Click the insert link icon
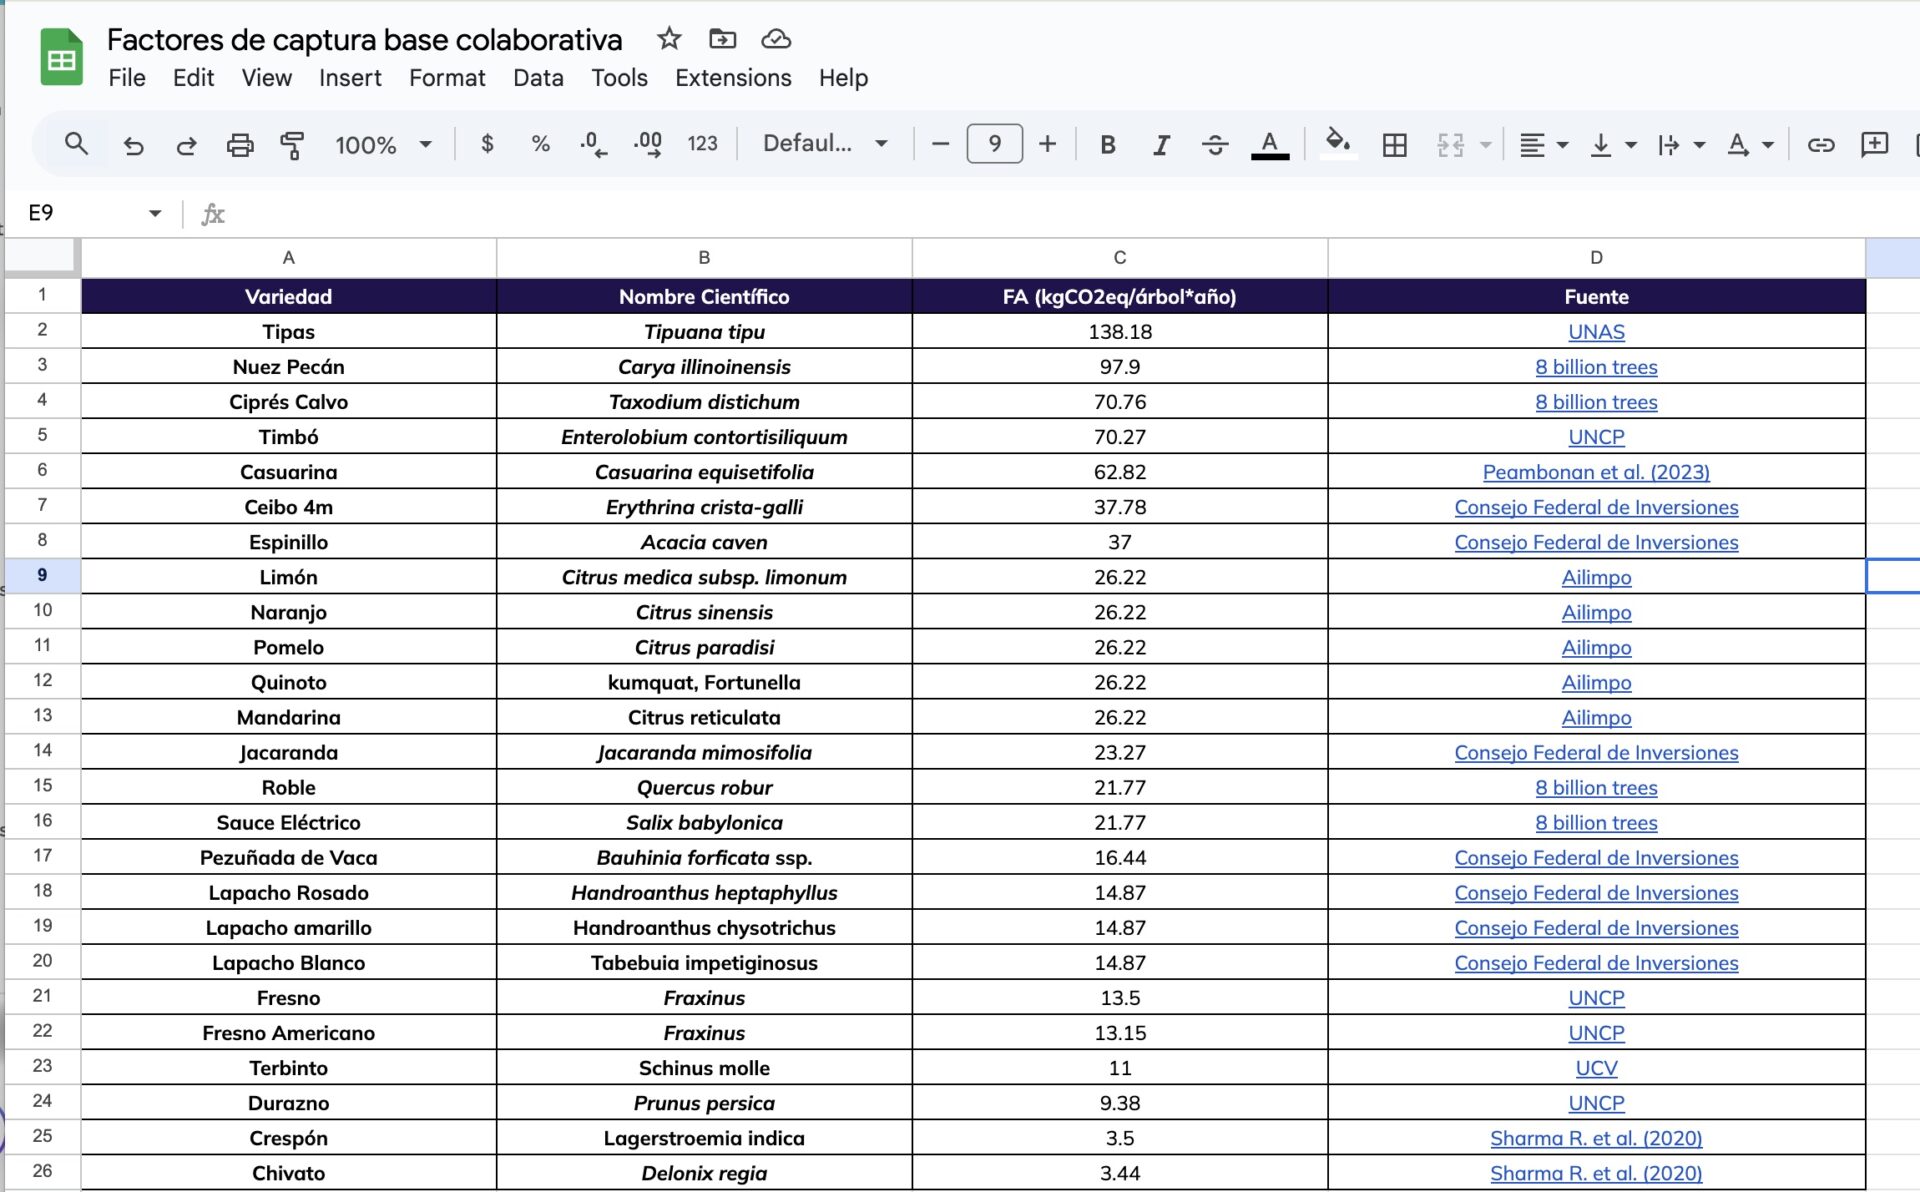This screenshot has height=1192, width=1920. [1820, 145]
